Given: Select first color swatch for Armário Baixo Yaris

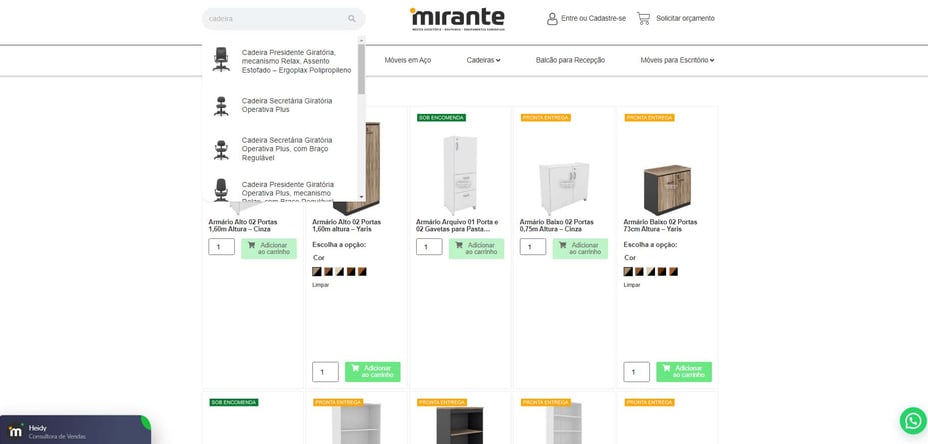Looking at the screenshot, I should click(628, 272).
